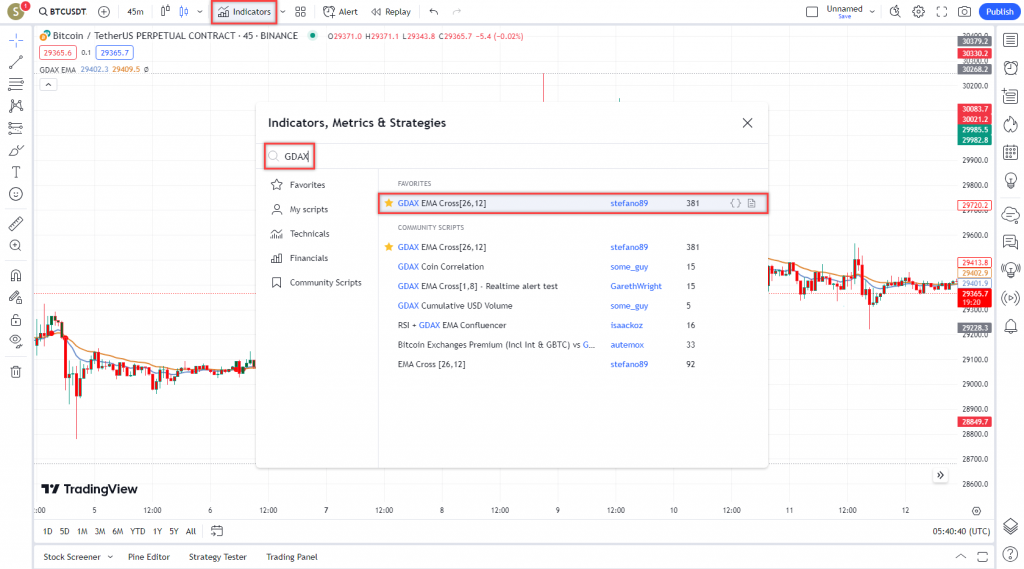1024x569 pixels.
Task: Open author automox profile link
Action: (627, 345)
